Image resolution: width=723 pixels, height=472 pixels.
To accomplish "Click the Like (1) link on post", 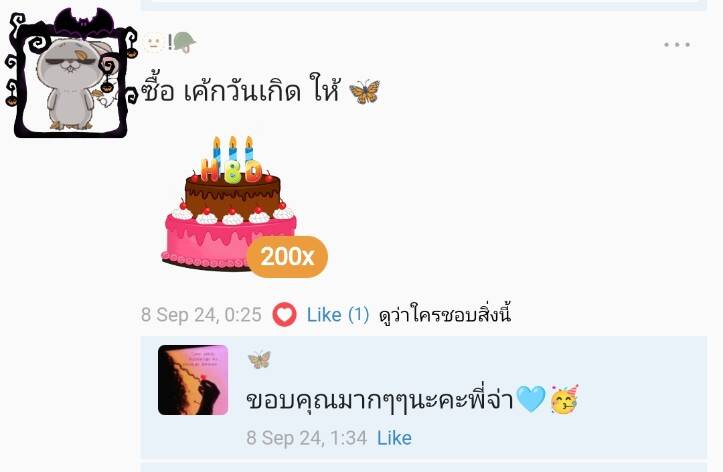I will 338,315.
